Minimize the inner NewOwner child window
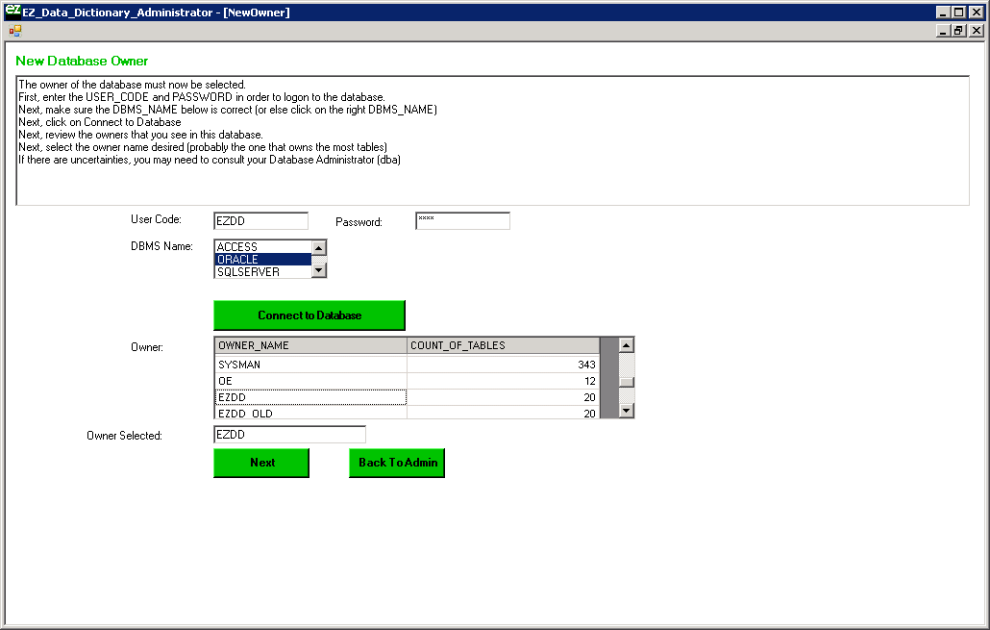 pos(943,31)
